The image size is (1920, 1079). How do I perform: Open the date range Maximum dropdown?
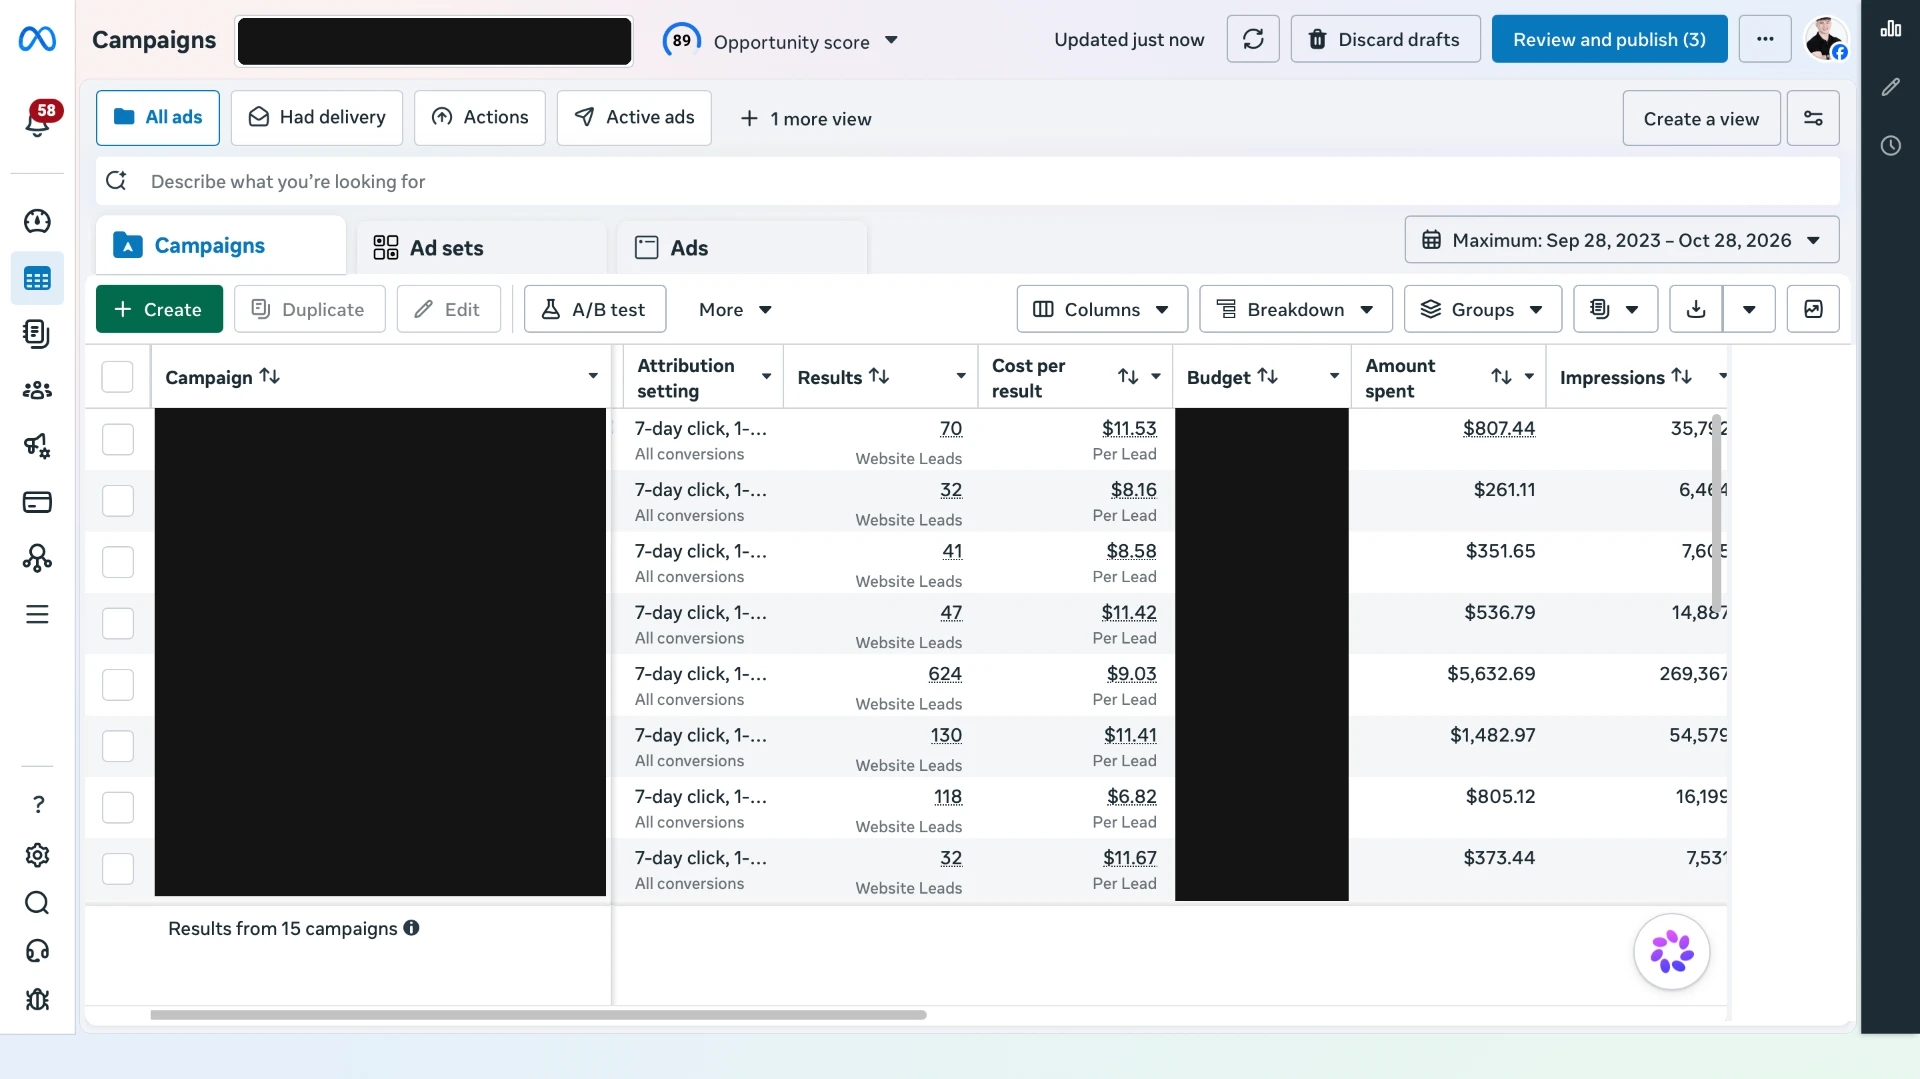(1621, 240)
